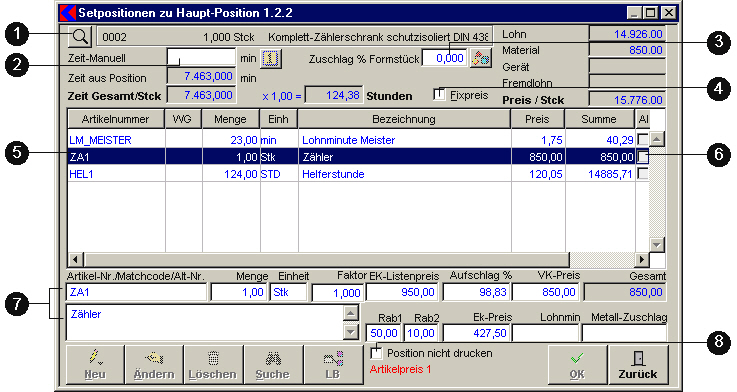Click the Zuschlag % Formstück value field

pyautogui.click(x=444, y=58)
